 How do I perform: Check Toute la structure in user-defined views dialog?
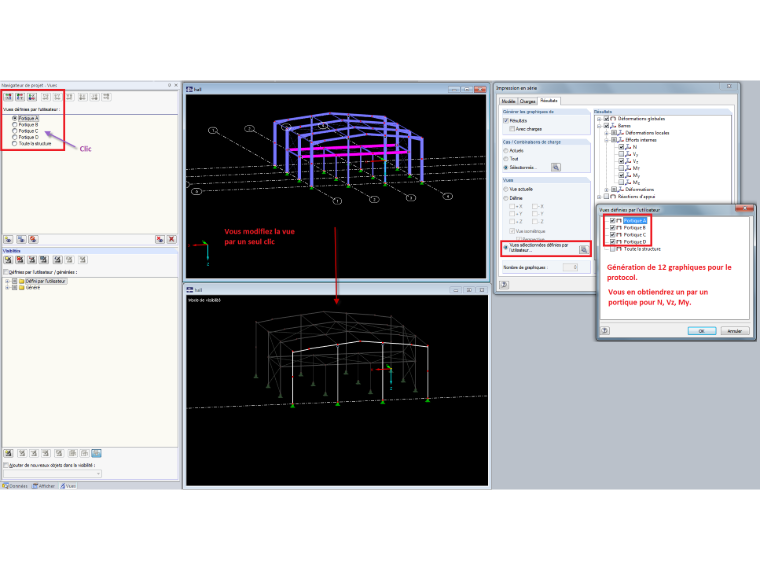[613, 249]
